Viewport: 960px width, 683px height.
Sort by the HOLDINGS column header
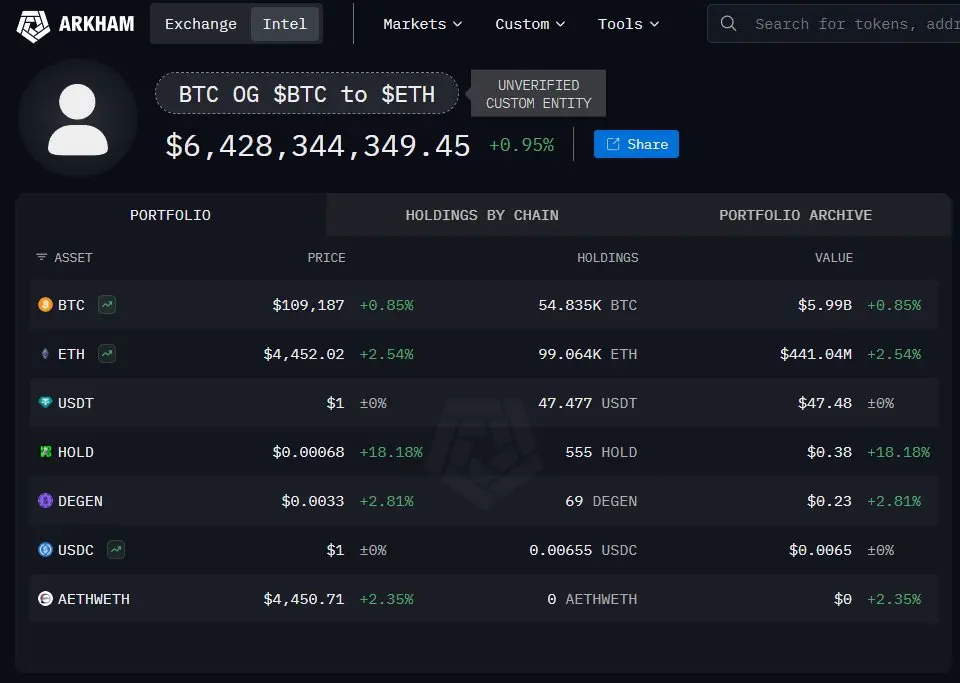(607, 258)
